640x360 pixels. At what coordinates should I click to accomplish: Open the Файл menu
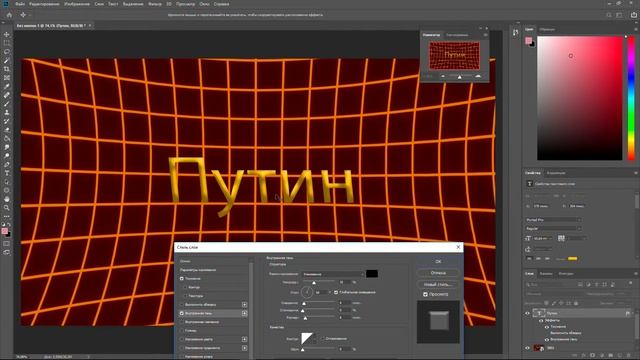pyautogui.click(x=20, y=4)
